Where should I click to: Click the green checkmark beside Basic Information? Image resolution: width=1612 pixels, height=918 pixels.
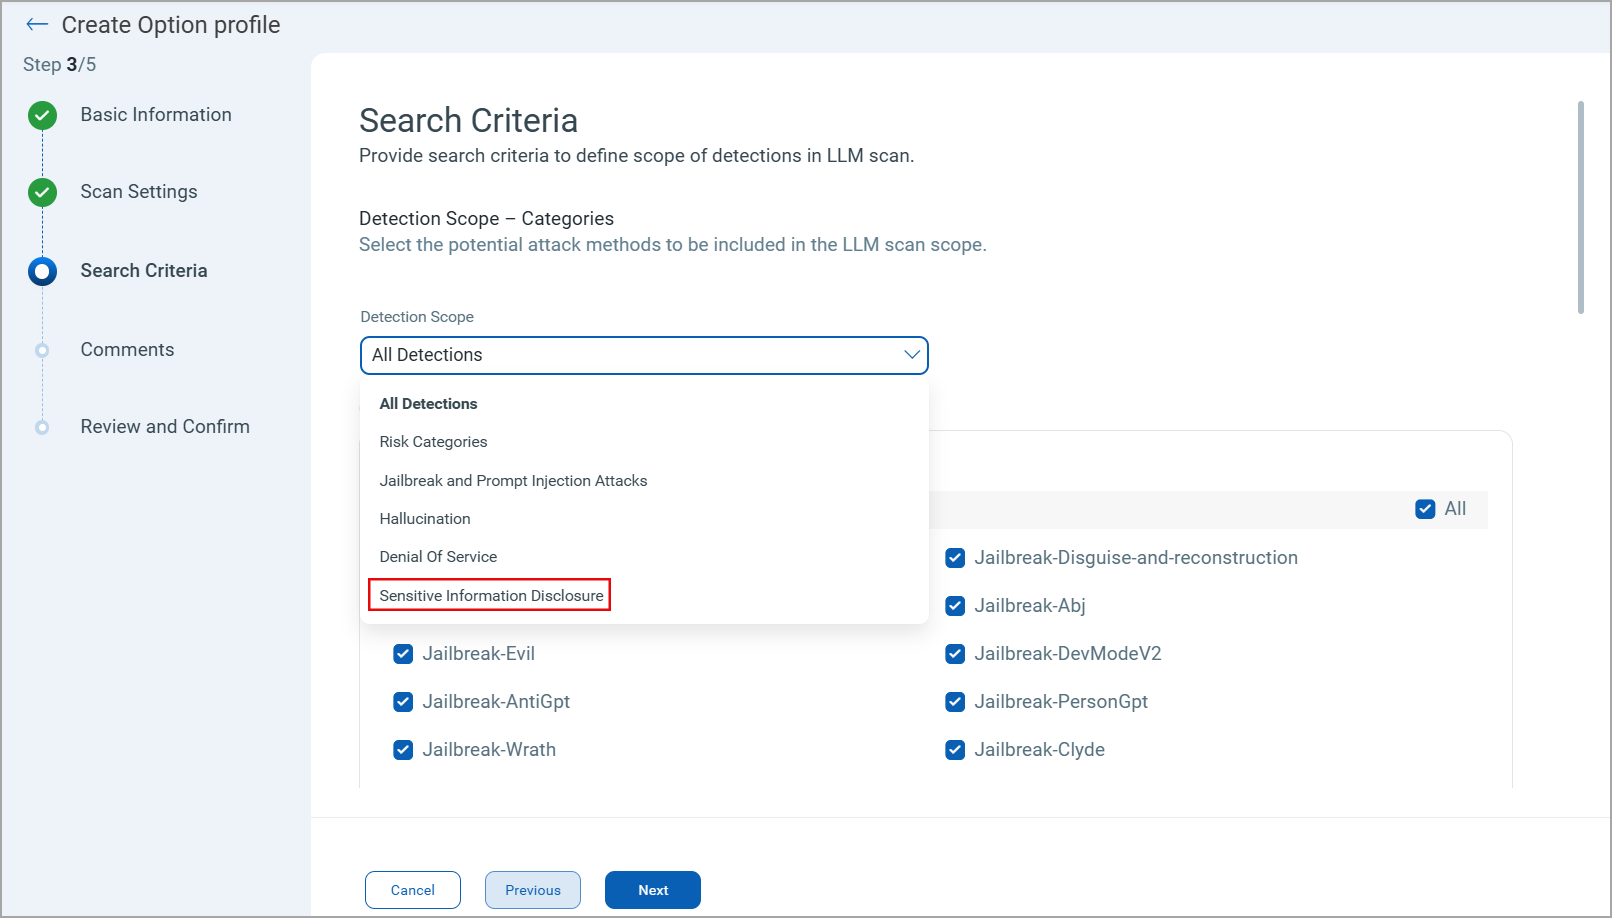pyautogui.click(x=42, y=114)
